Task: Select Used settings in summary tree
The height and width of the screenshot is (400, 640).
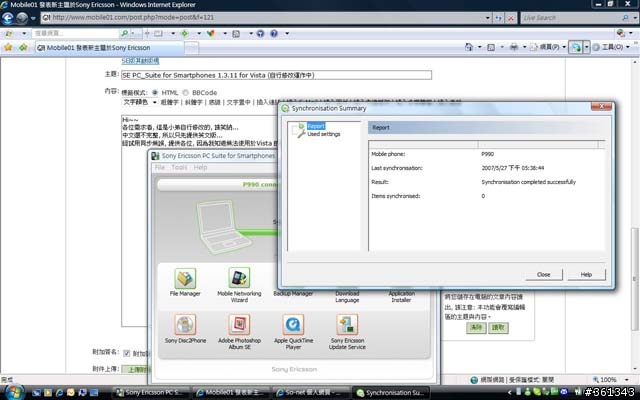Action: click(x=323, y=134)
